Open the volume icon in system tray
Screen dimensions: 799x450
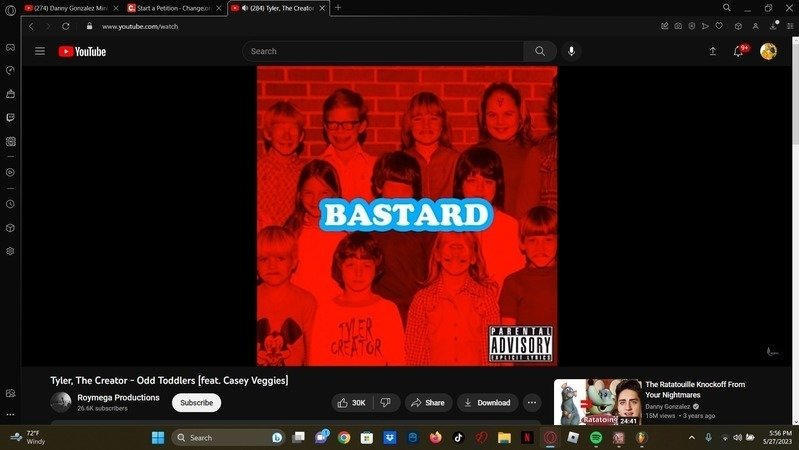click(x=737, y=437)
